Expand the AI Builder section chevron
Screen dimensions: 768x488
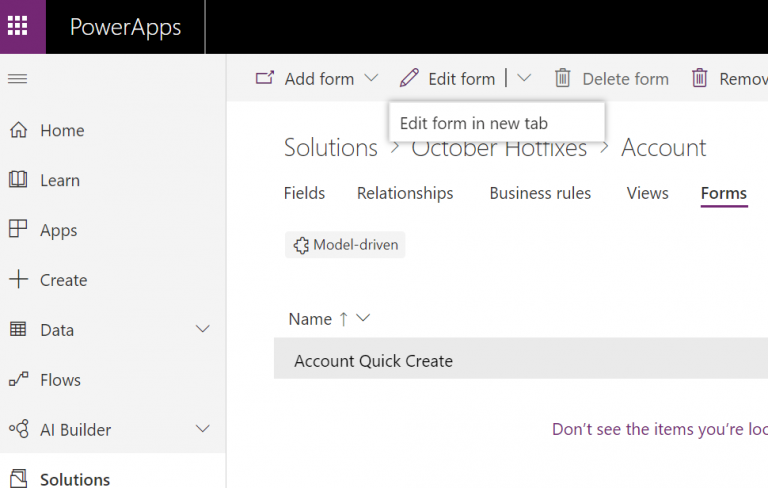(203, 429)
